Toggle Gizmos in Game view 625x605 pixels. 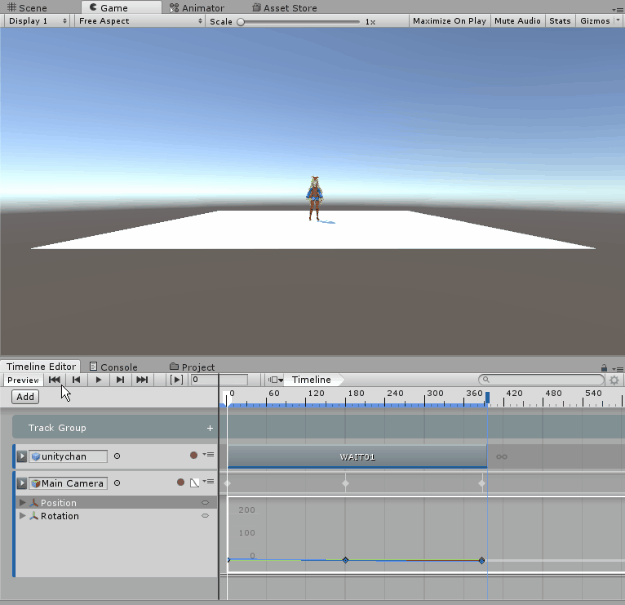point(595,21)
